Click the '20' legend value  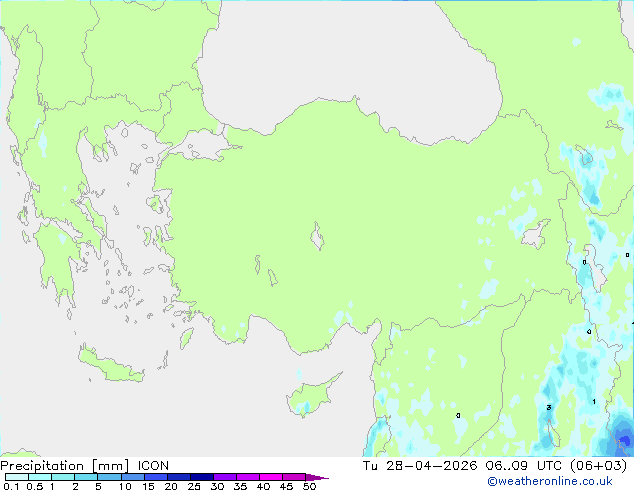click(x=171, y=486)
